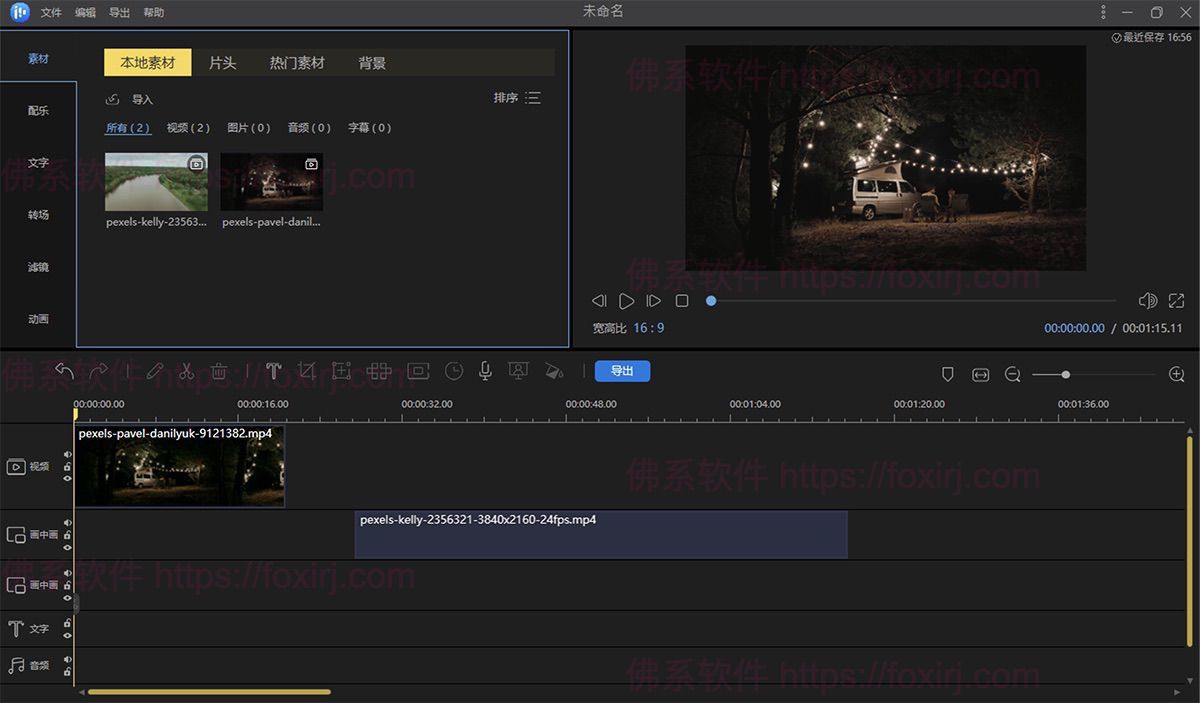Viewport: 1200px width, 703px height.
Task: Select the crop tool
Action: pyautogui.click(x=307, y=371)
